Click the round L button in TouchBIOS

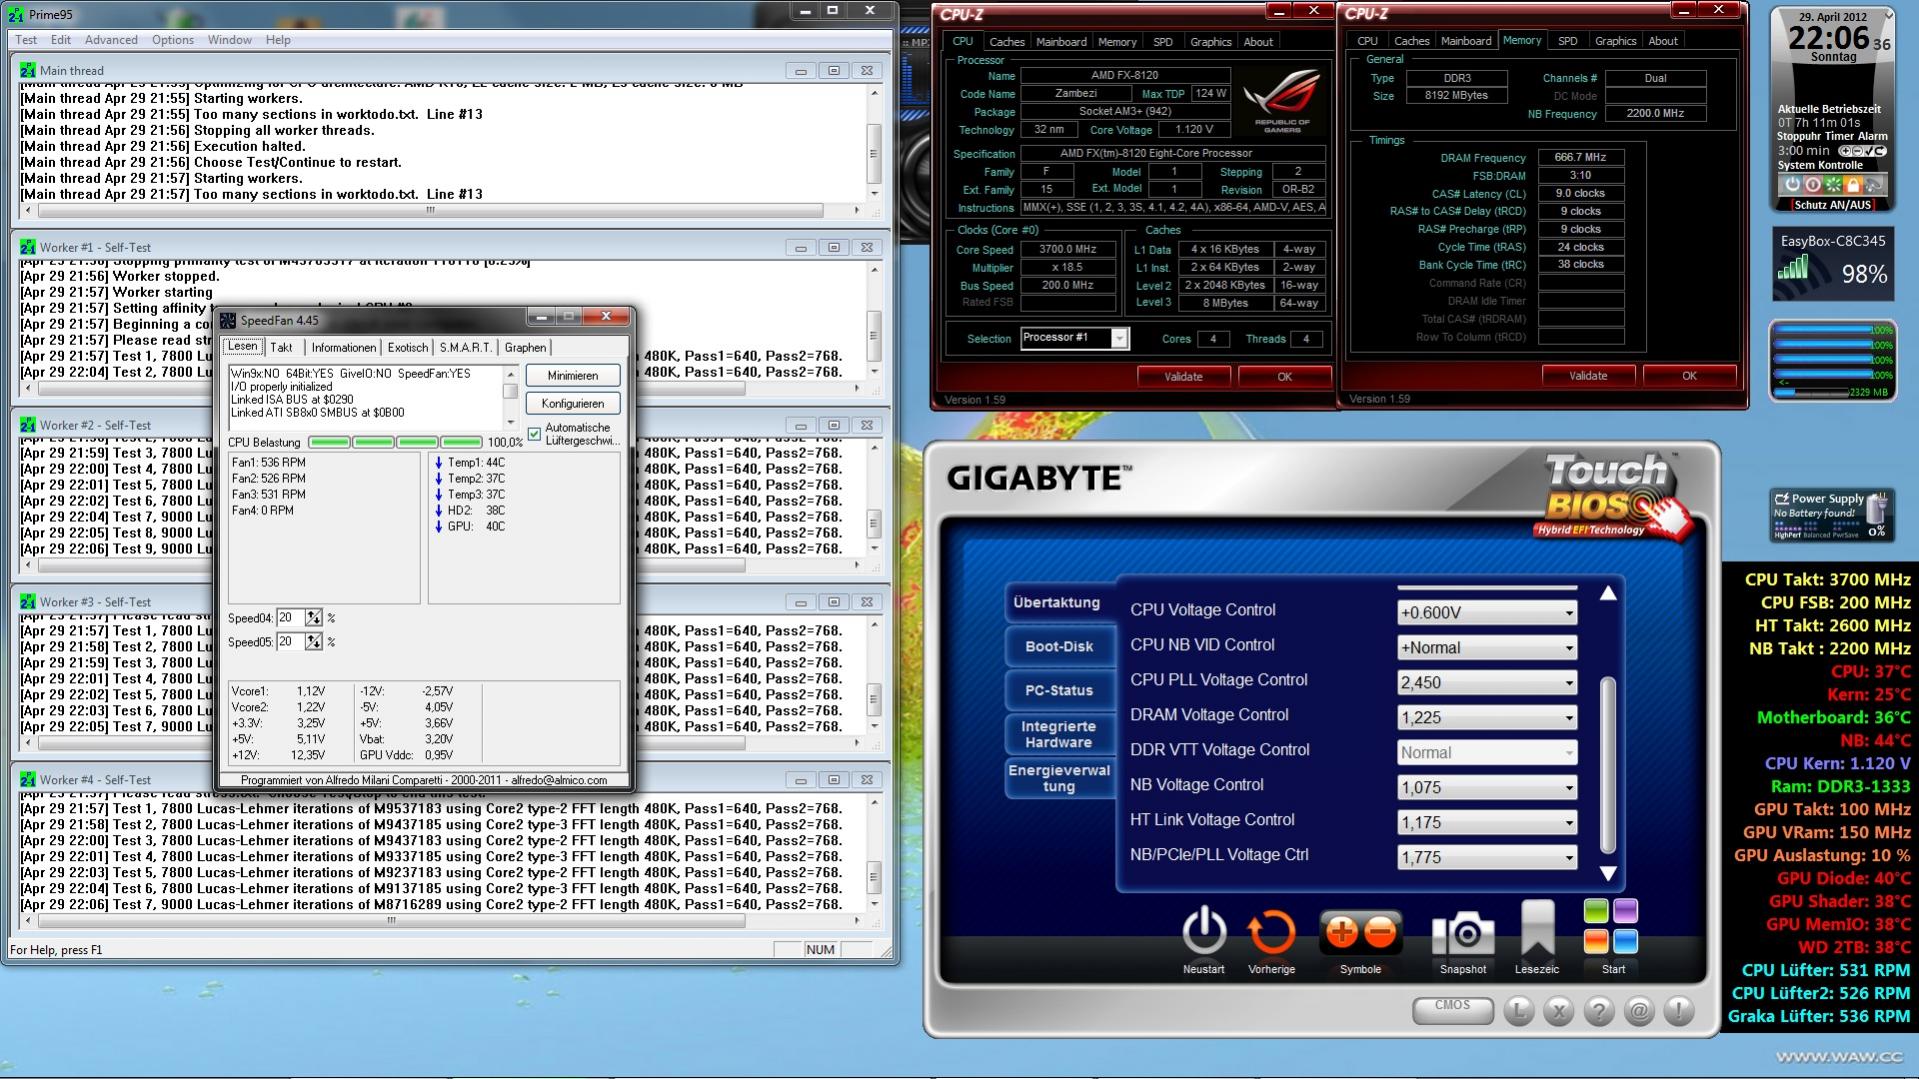coord(1519,1011)
